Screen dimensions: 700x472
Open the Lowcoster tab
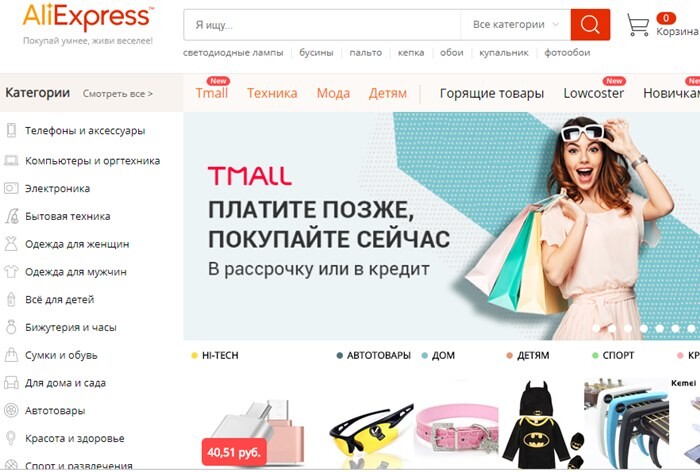(x=593, y=93)
